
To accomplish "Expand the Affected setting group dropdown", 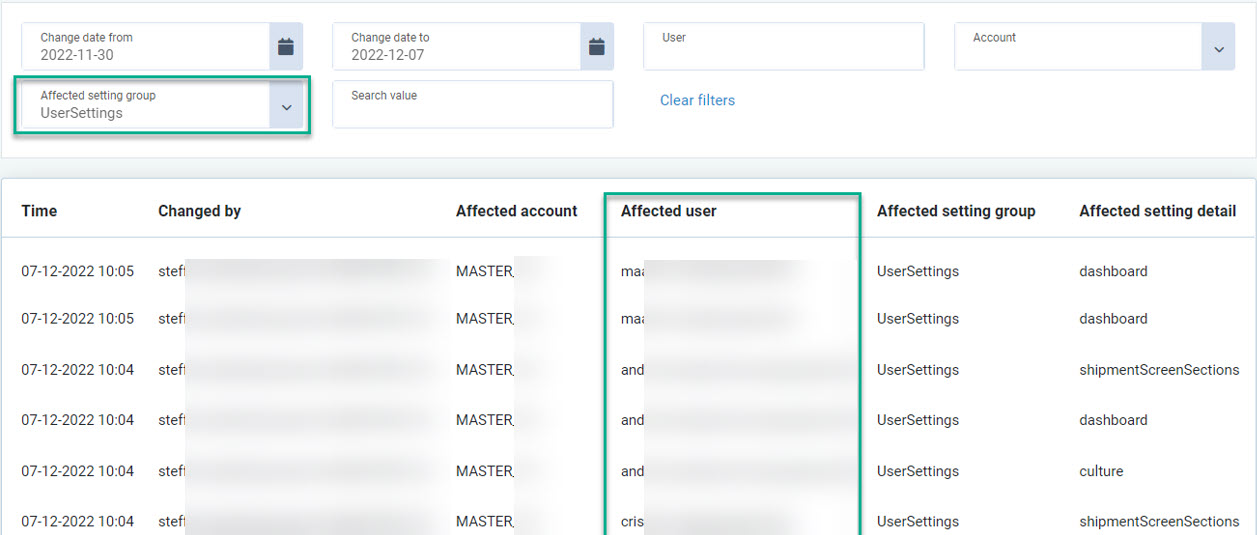I will 287,107.
